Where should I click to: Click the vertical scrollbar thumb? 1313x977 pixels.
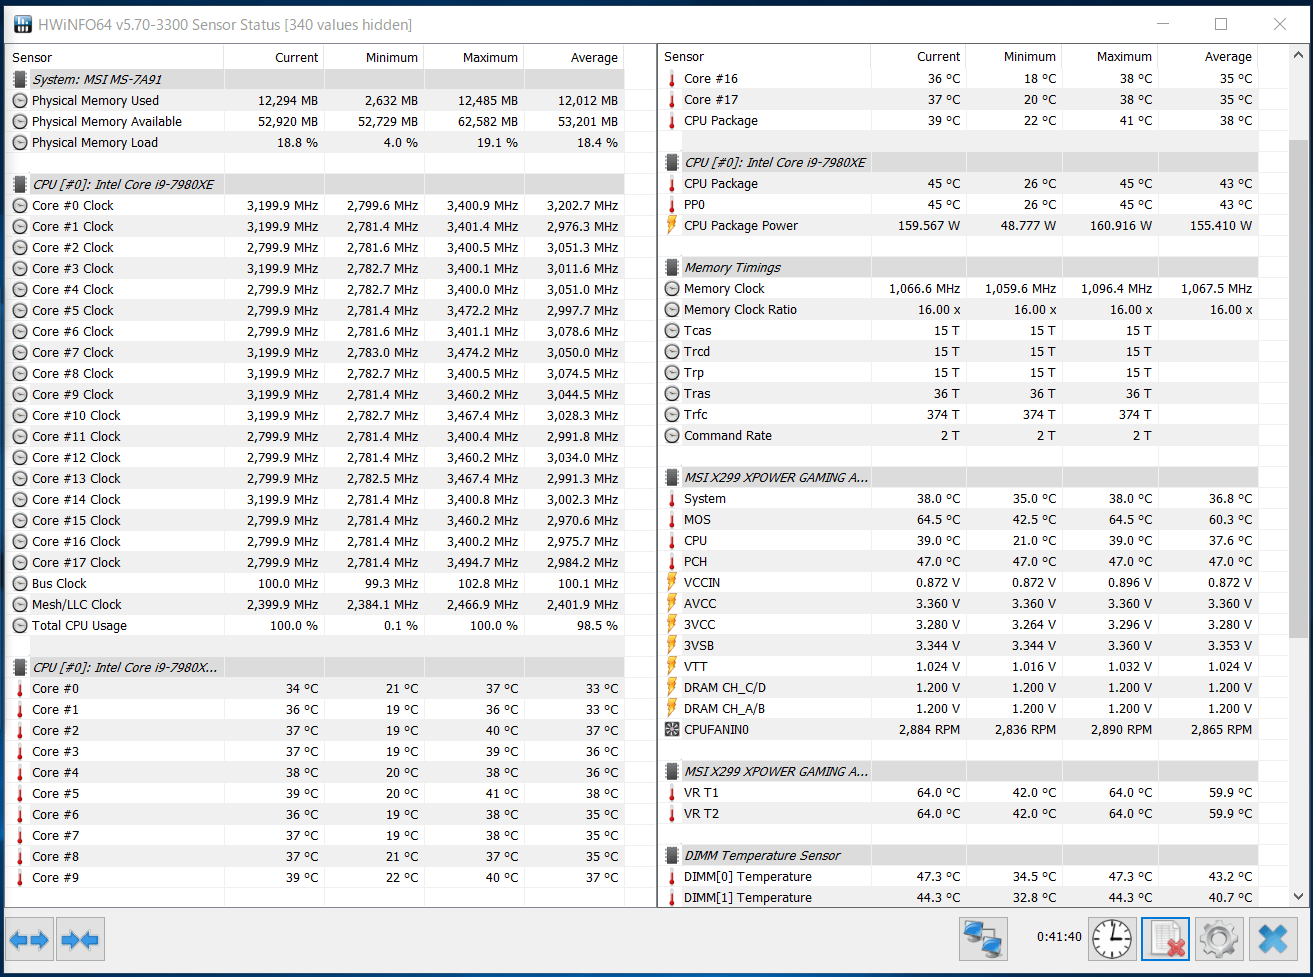pyautogui.click(x=1299, y=388)
